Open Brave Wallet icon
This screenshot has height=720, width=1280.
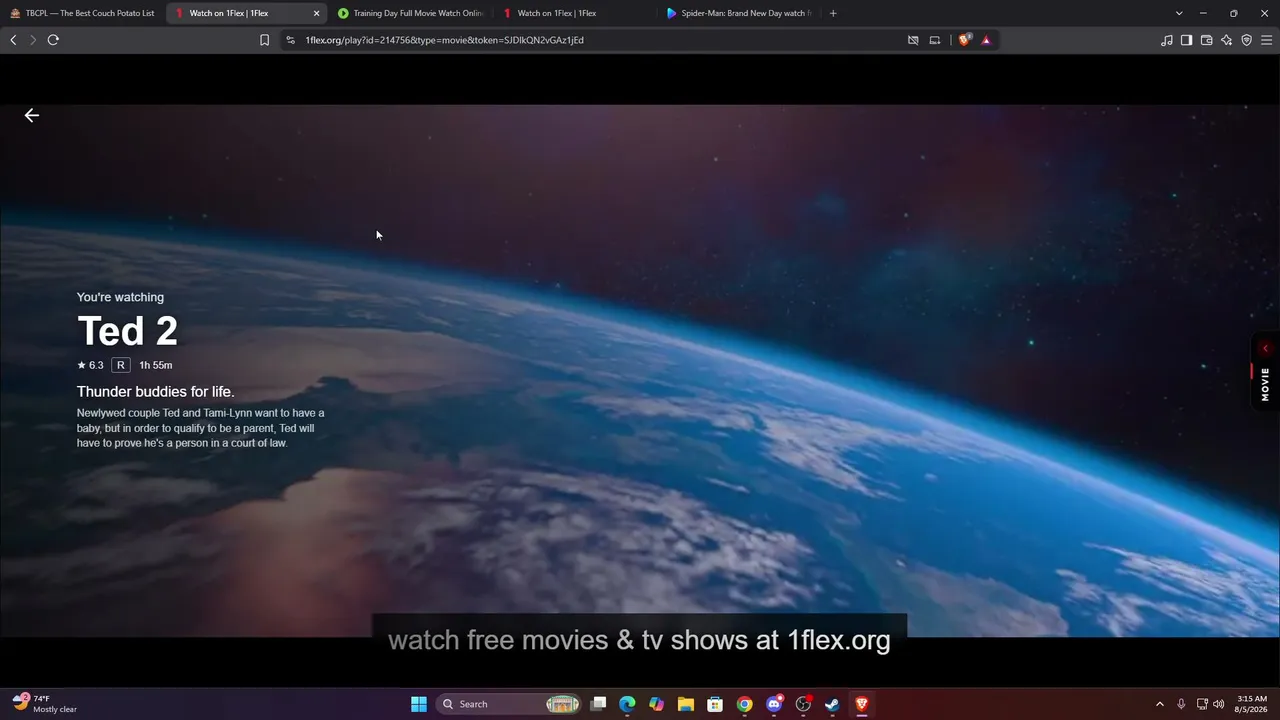click(x=1207, y=40)
